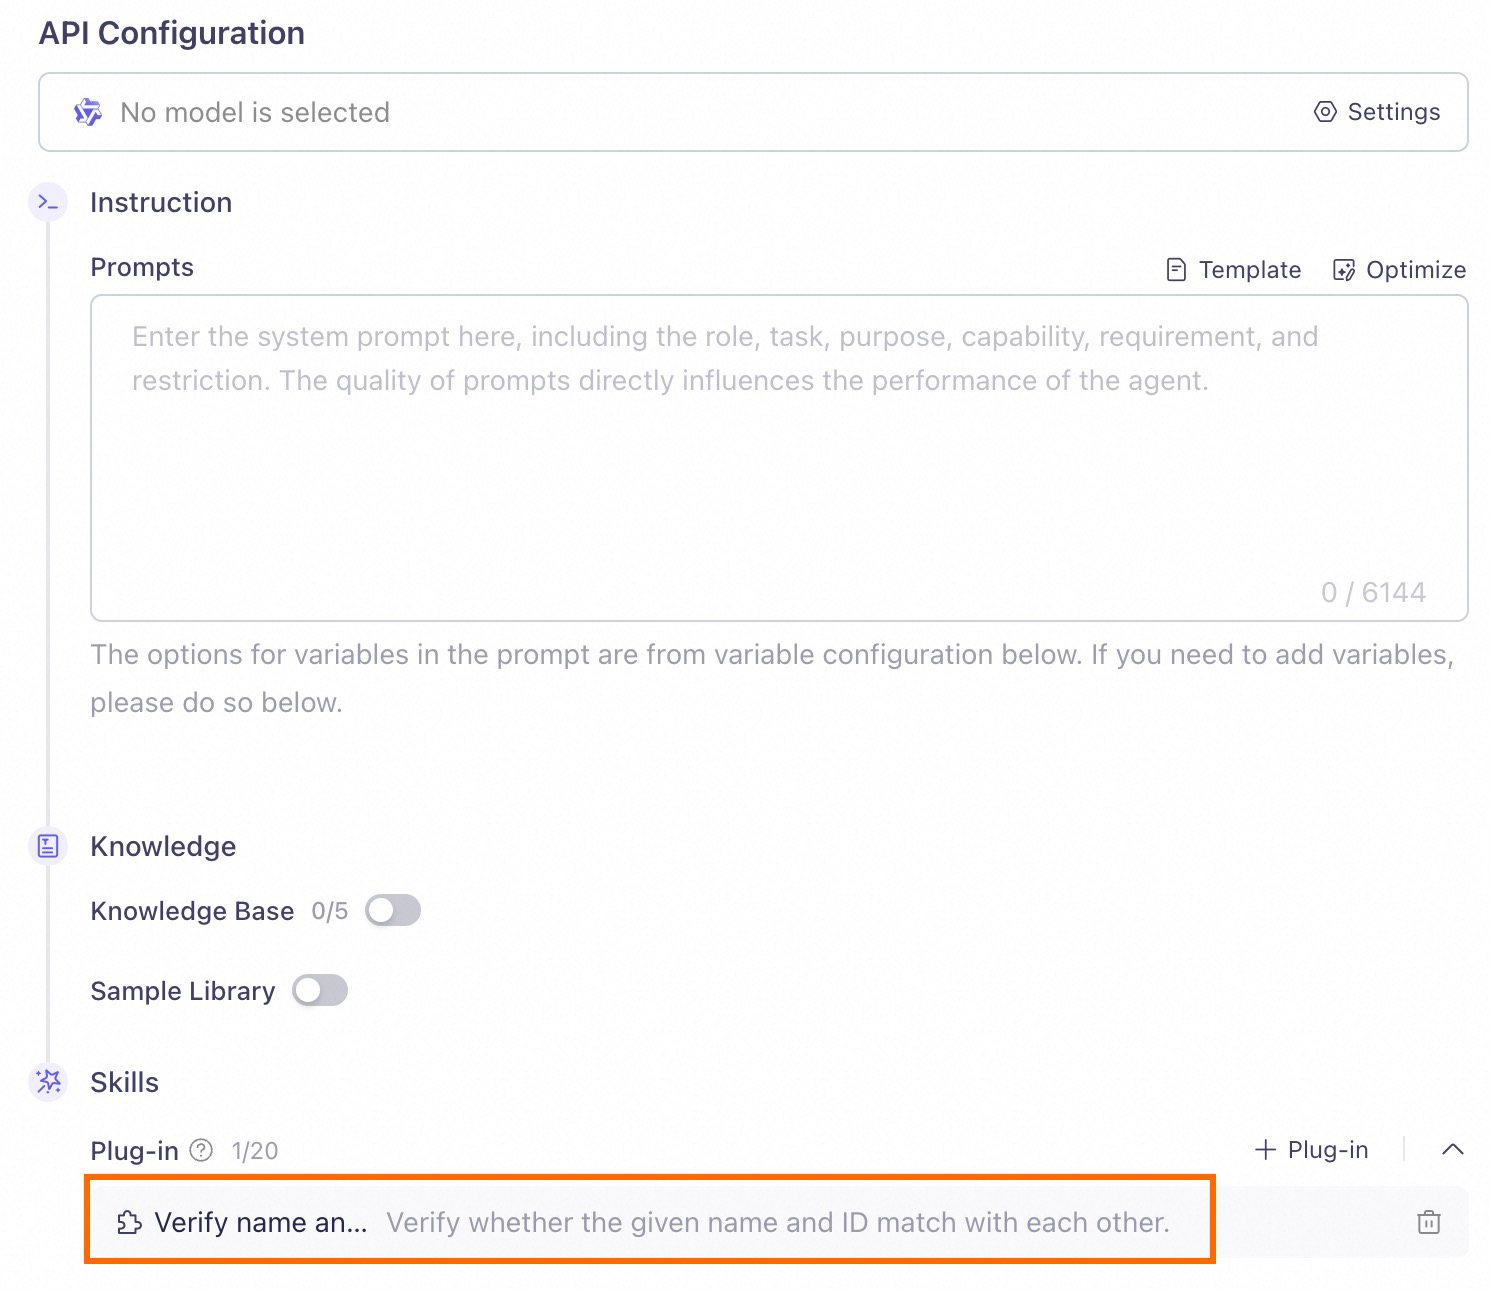The image size is (1490, 1290).
Task: Click the Template document icon
Action: pyautogui.click(x=1177, y=270)
